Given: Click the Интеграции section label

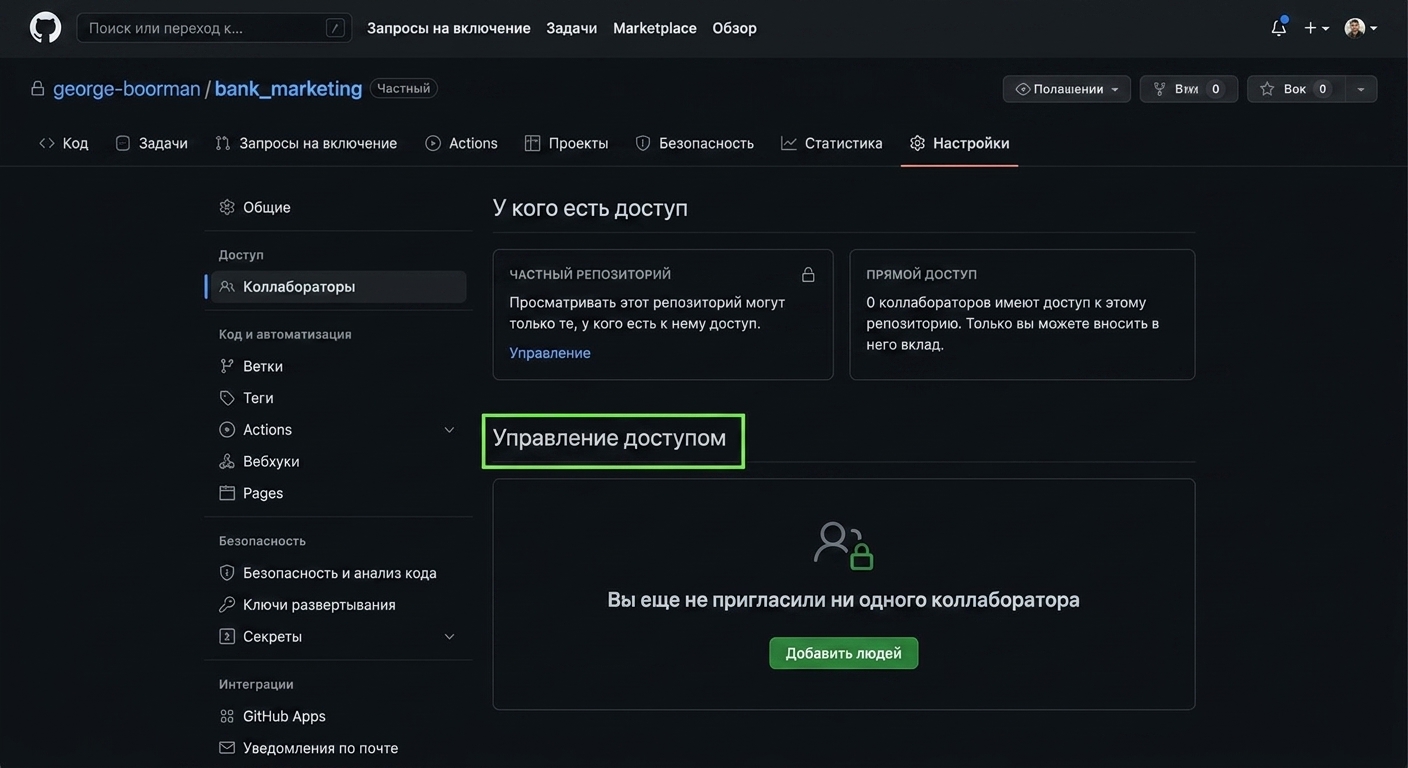Looking at the screenshot, I should coord(256,684).
